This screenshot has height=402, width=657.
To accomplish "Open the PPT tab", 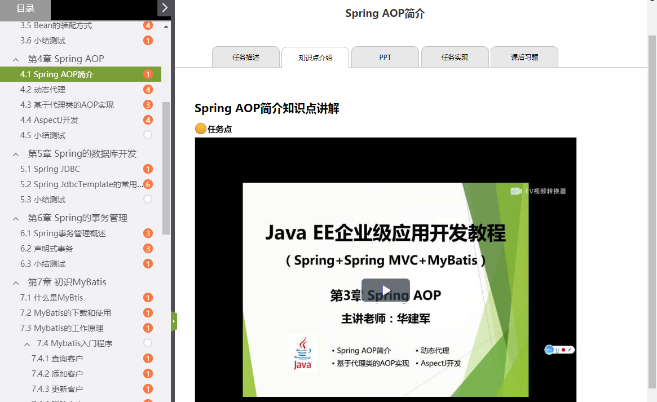I will 385,57.
